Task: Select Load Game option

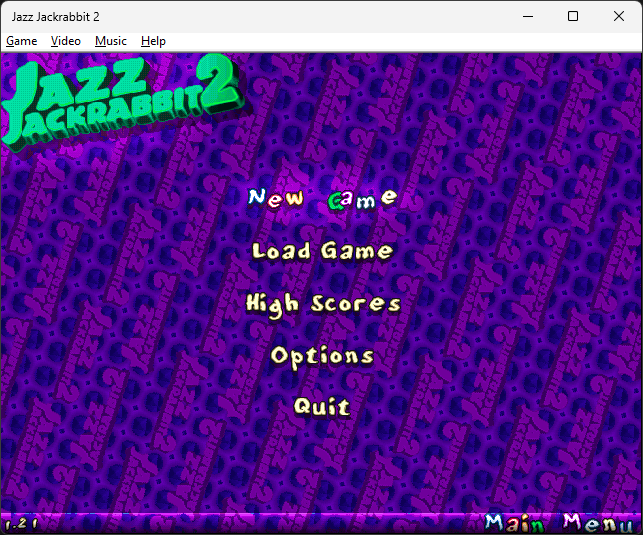Action: (x=322, y=250)
